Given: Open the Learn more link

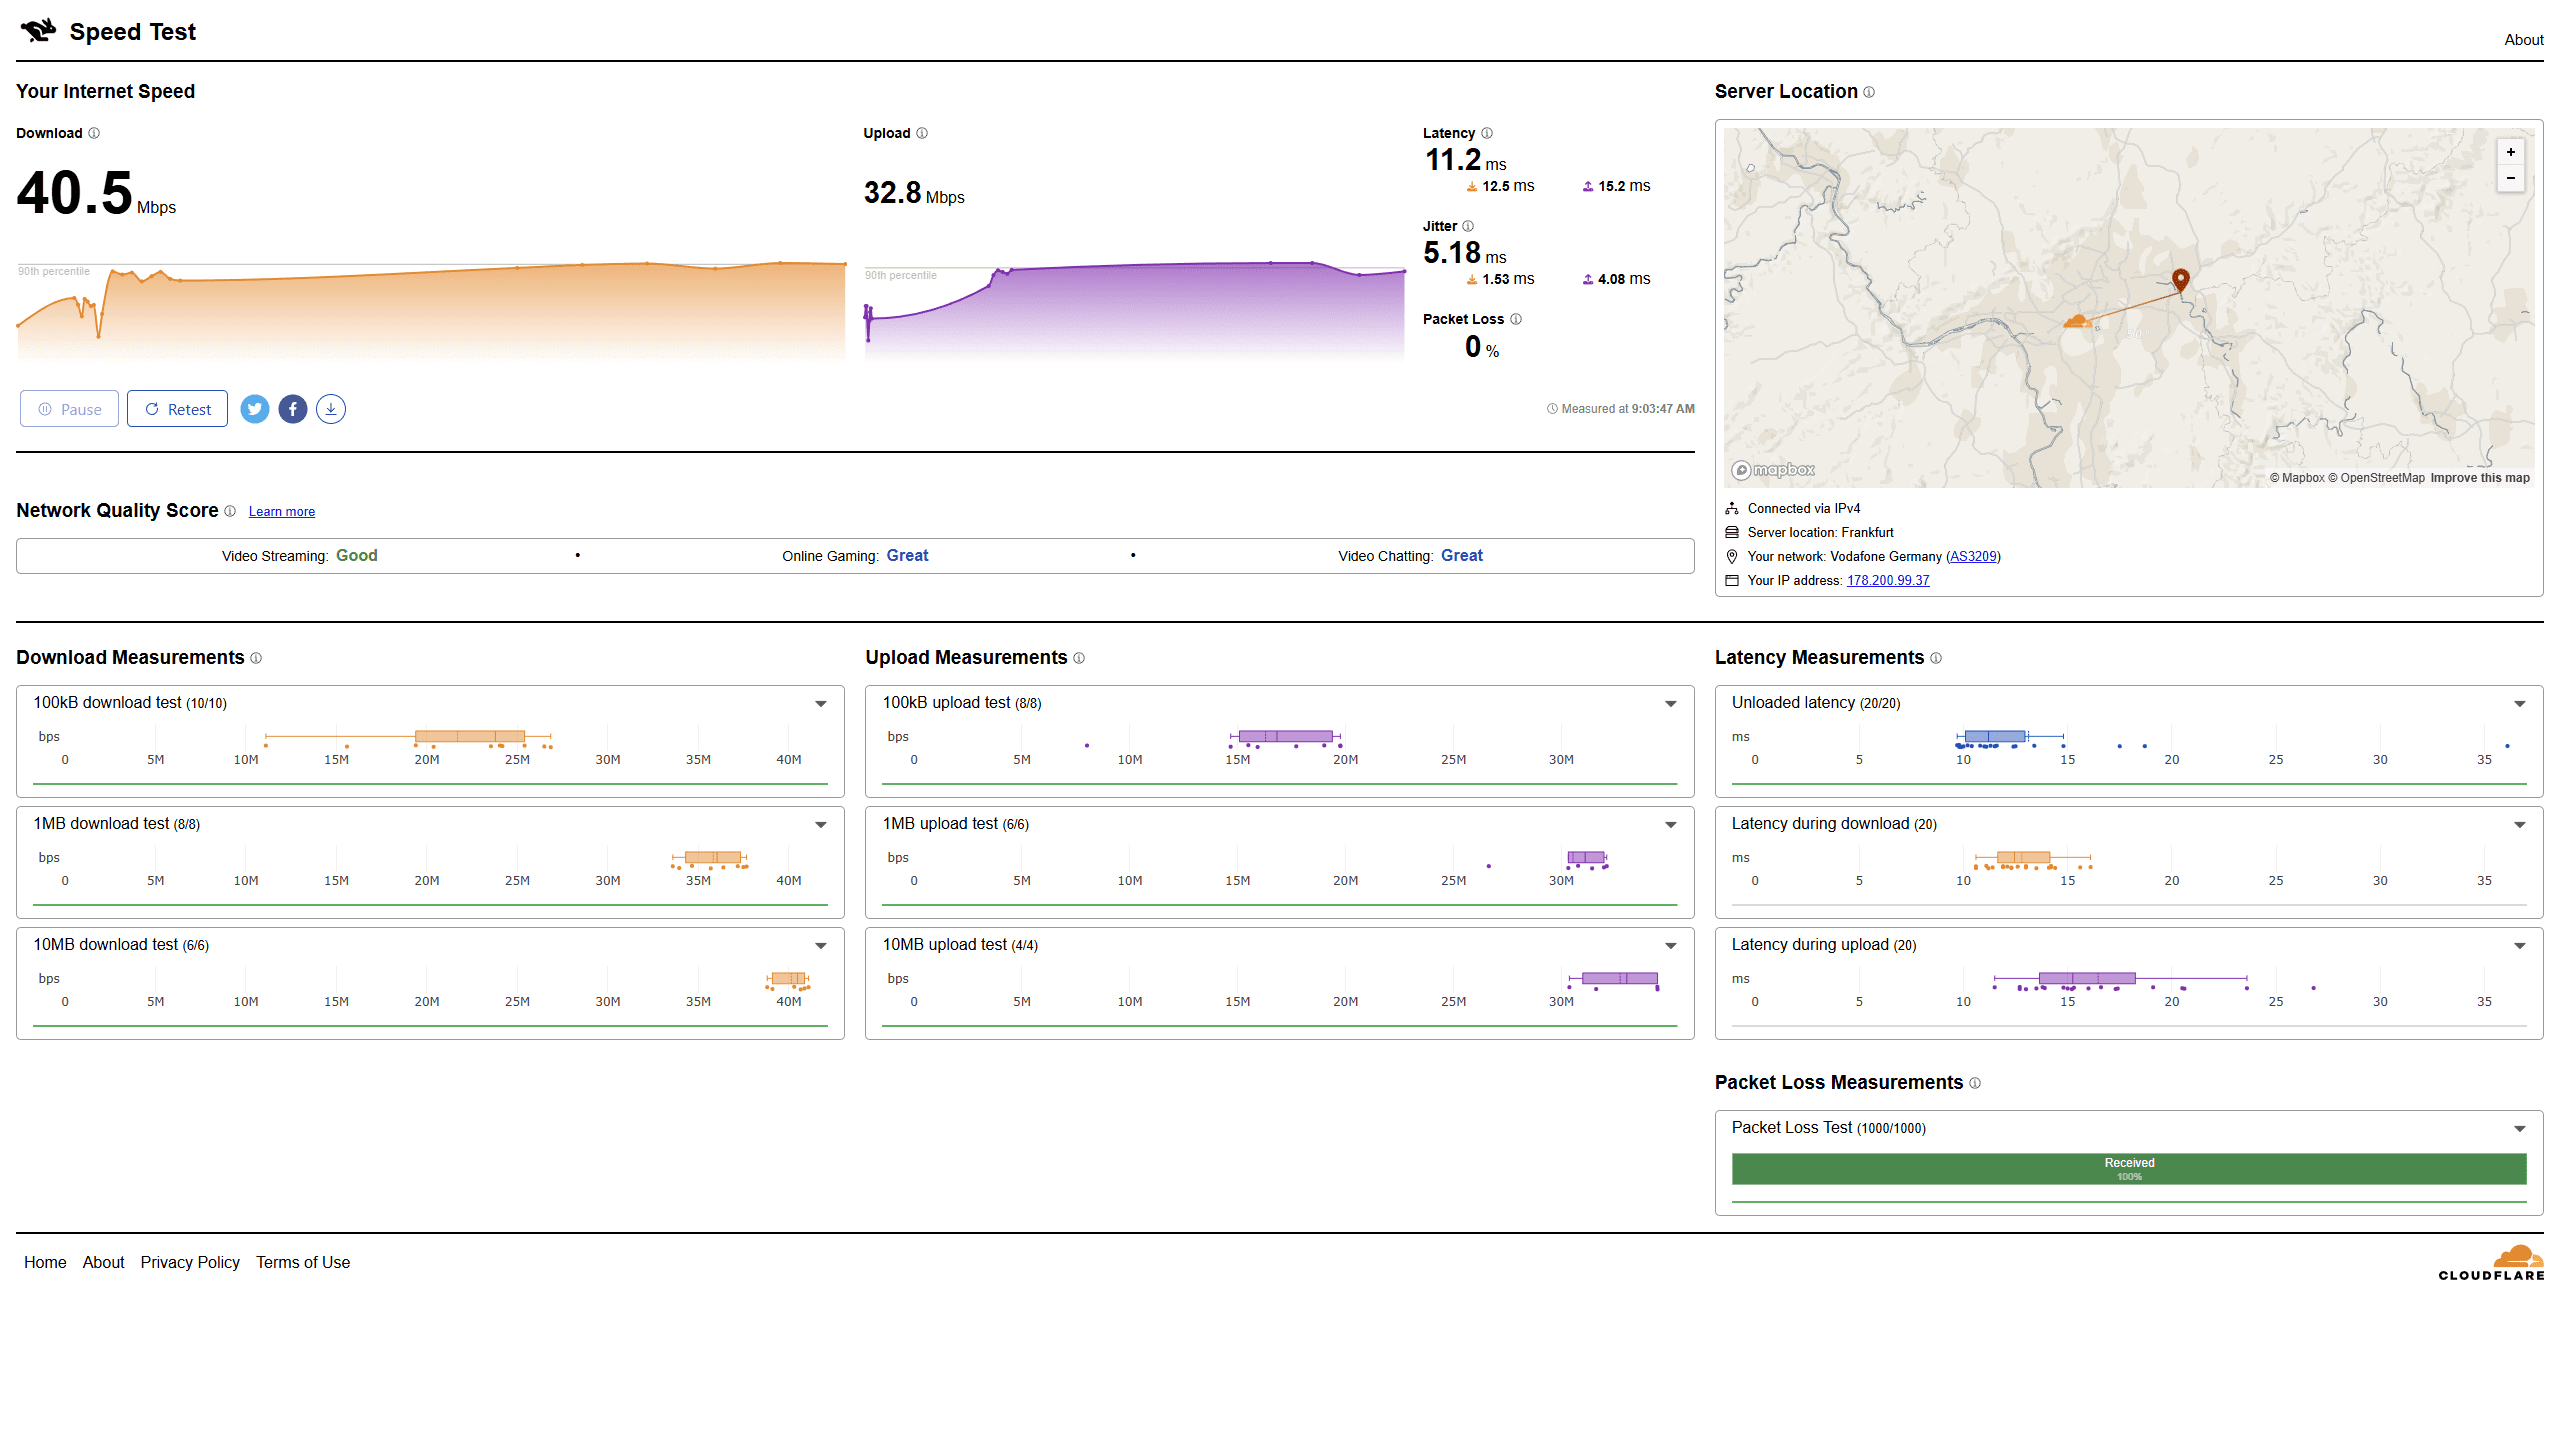Looking at the screenshot, I should (281, 512).
